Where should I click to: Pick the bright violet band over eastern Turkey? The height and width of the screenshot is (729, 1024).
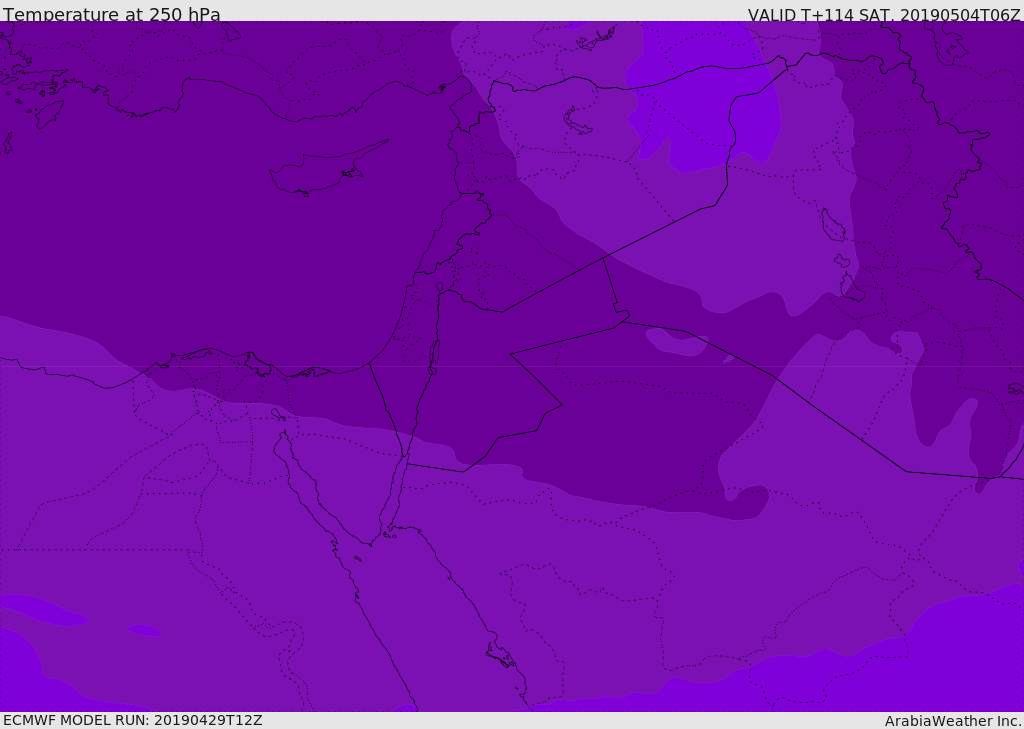(700, 110)
